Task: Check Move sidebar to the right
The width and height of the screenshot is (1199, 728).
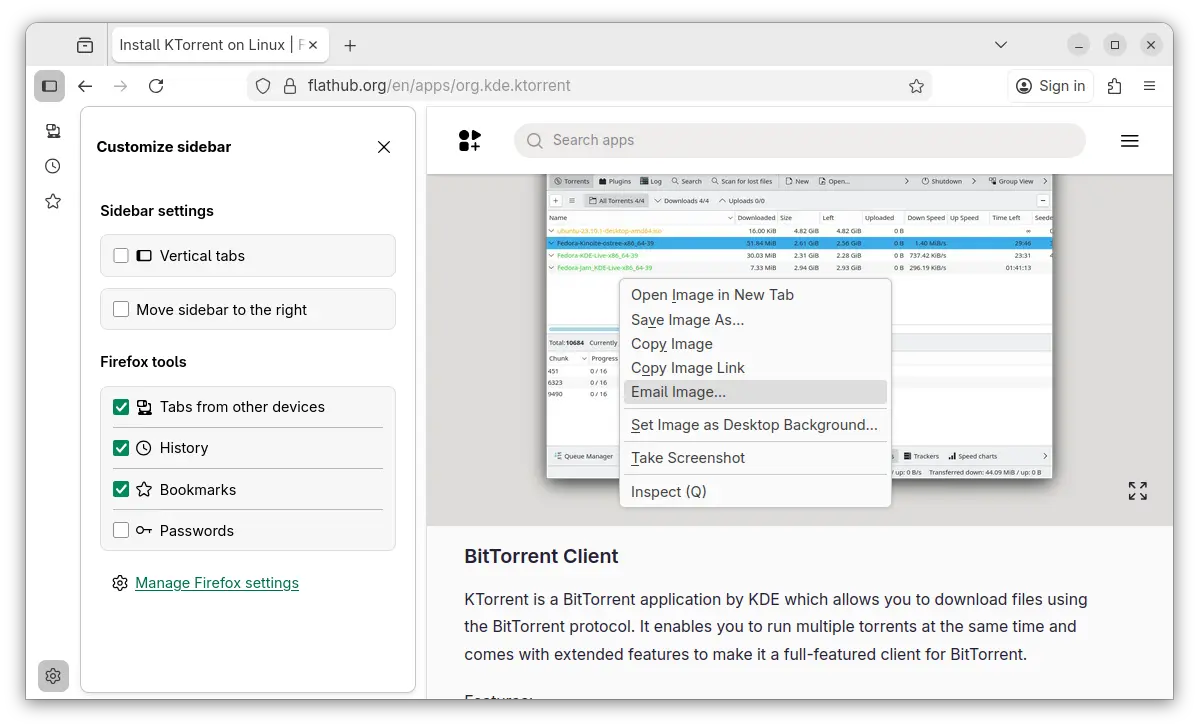Action: (x=121, y=310)
